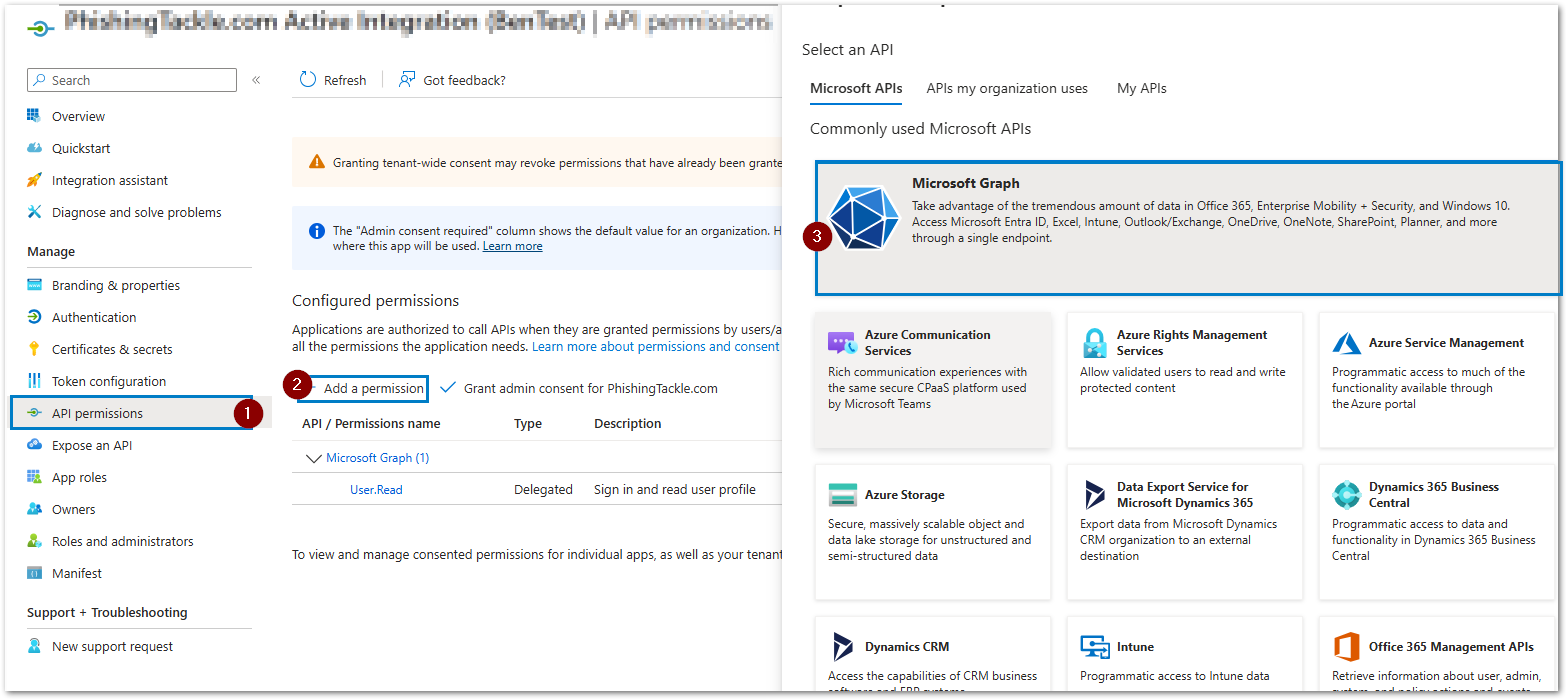The height and width of the screenshot is (700, 1567).
Task: Click the Branding & properties icon
Action: click(x=34, y=285)
